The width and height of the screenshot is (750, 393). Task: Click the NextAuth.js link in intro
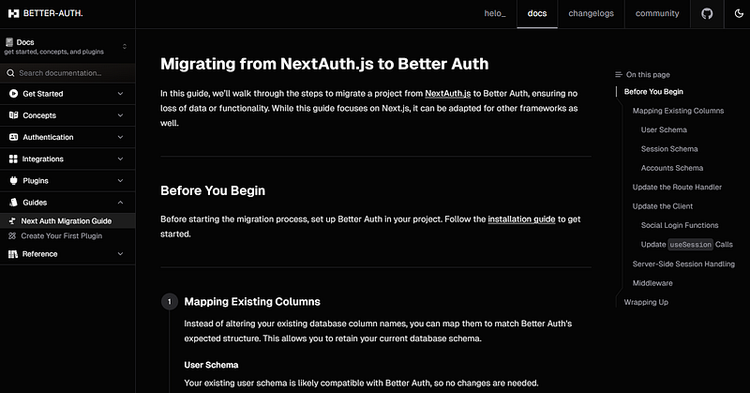[448, 94]
